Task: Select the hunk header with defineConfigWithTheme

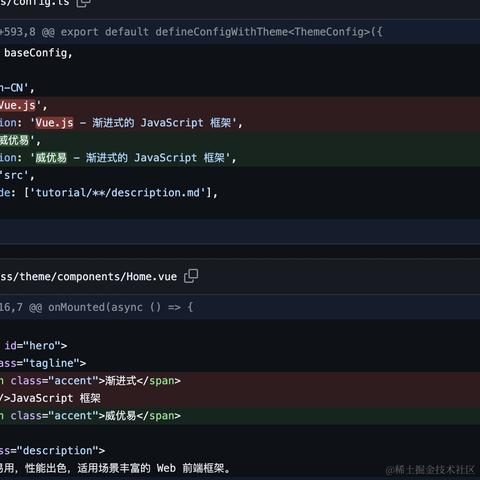Action: pos(240,32)
